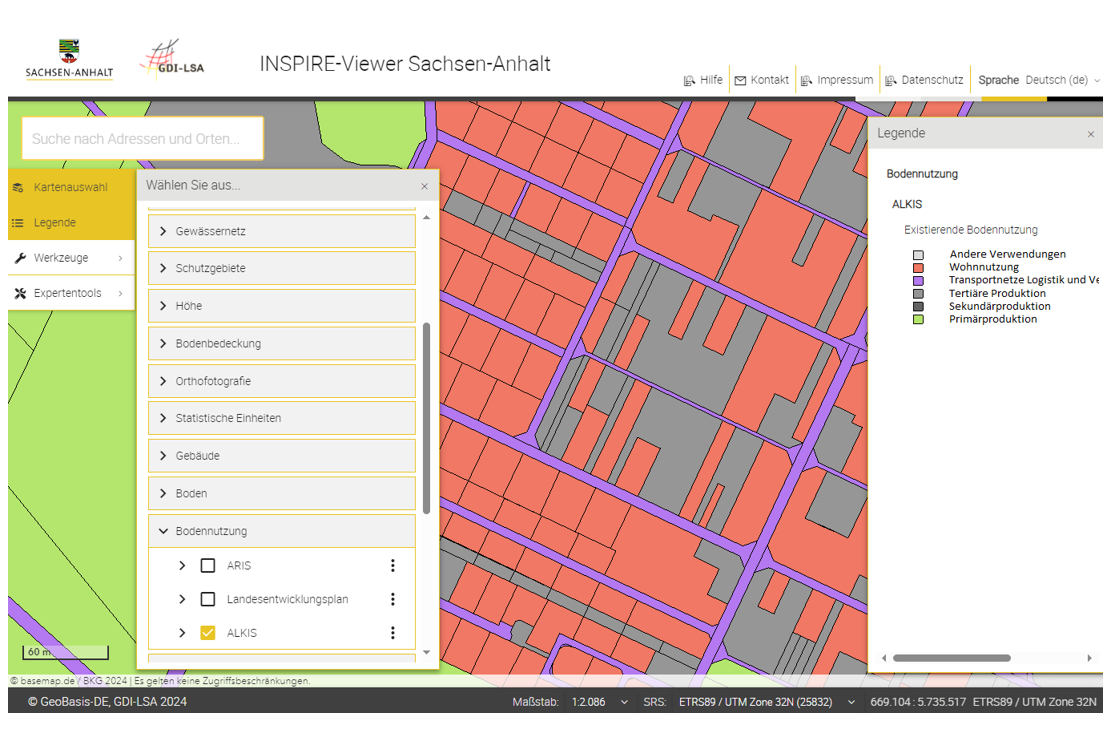1112x742 pixels.
Task: Open three-dot menu for Landesentwicklungsplan
Action: tap(393, 600)
